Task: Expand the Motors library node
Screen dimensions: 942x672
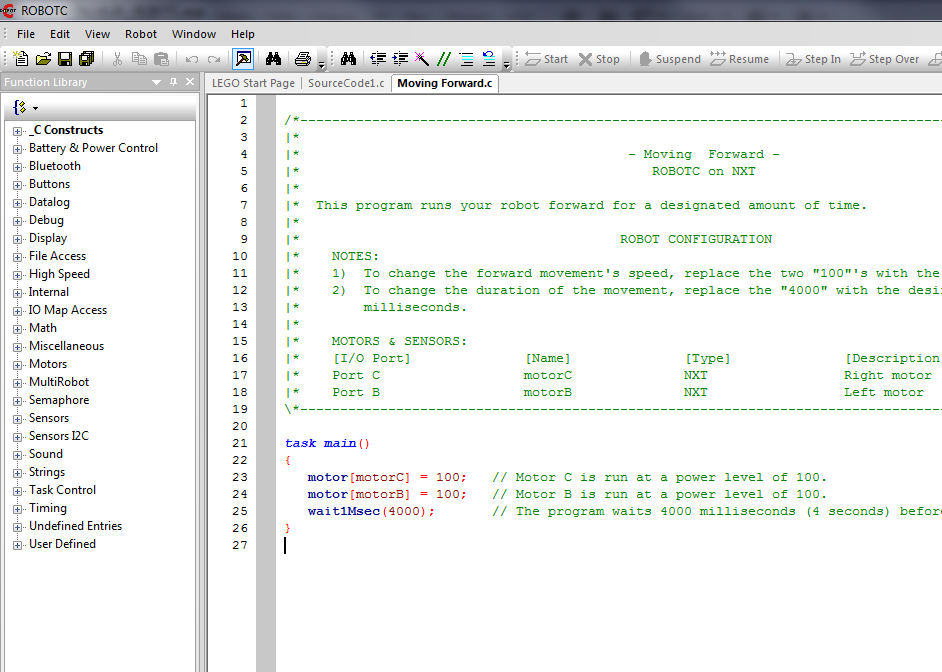Action: [x=17, y=363]
